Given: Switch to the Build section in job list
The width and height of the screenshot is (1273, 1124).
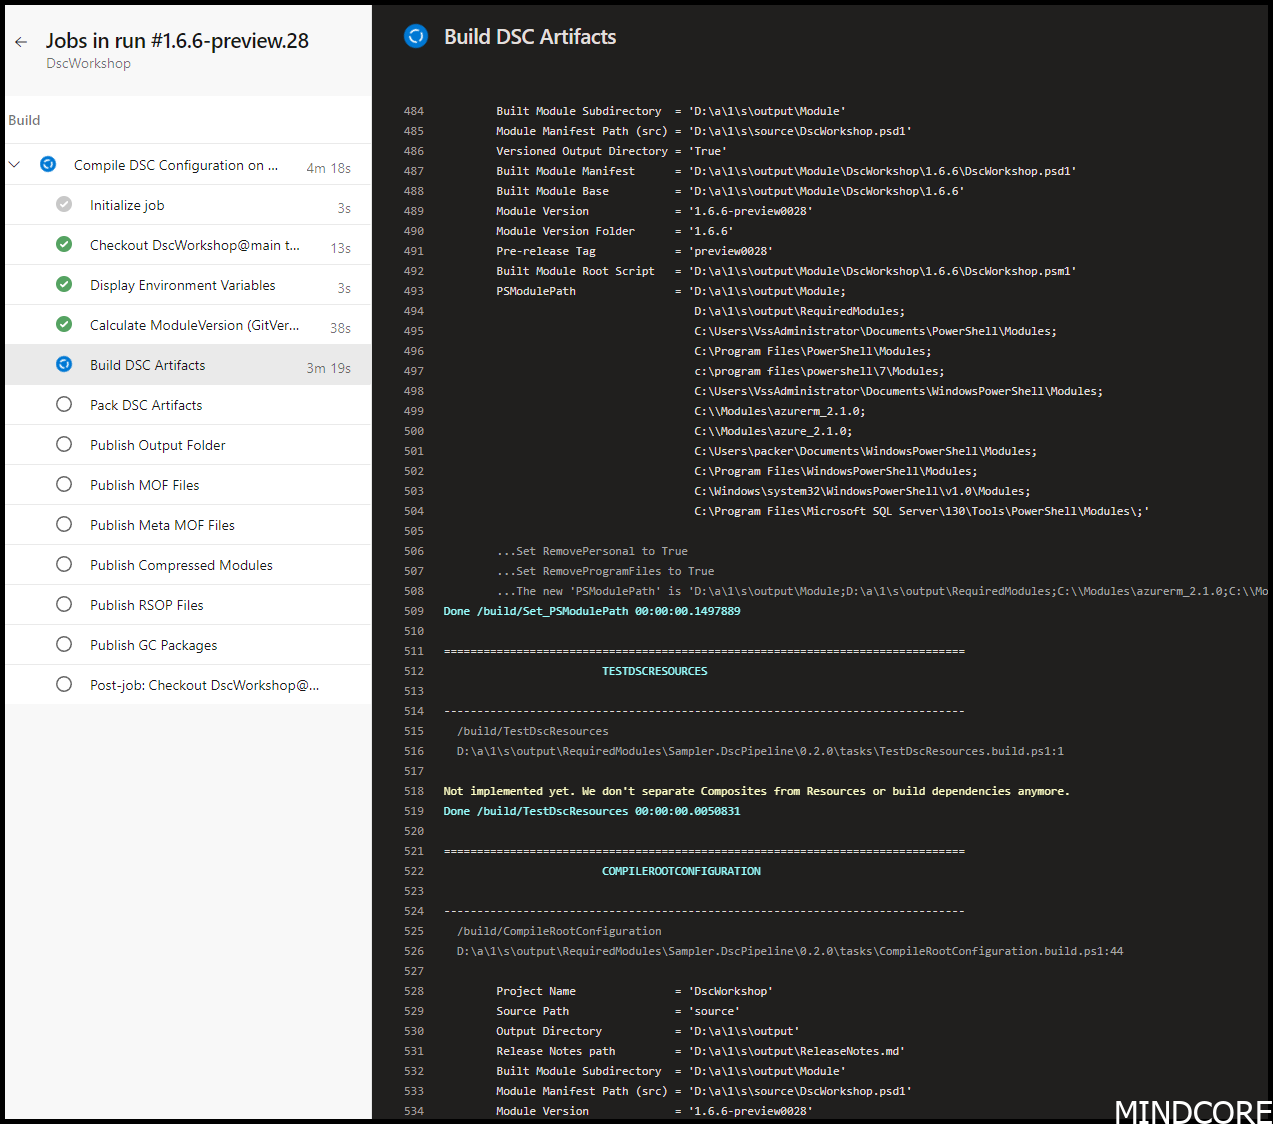Looking at the screenshot, I should pos(24,119).
